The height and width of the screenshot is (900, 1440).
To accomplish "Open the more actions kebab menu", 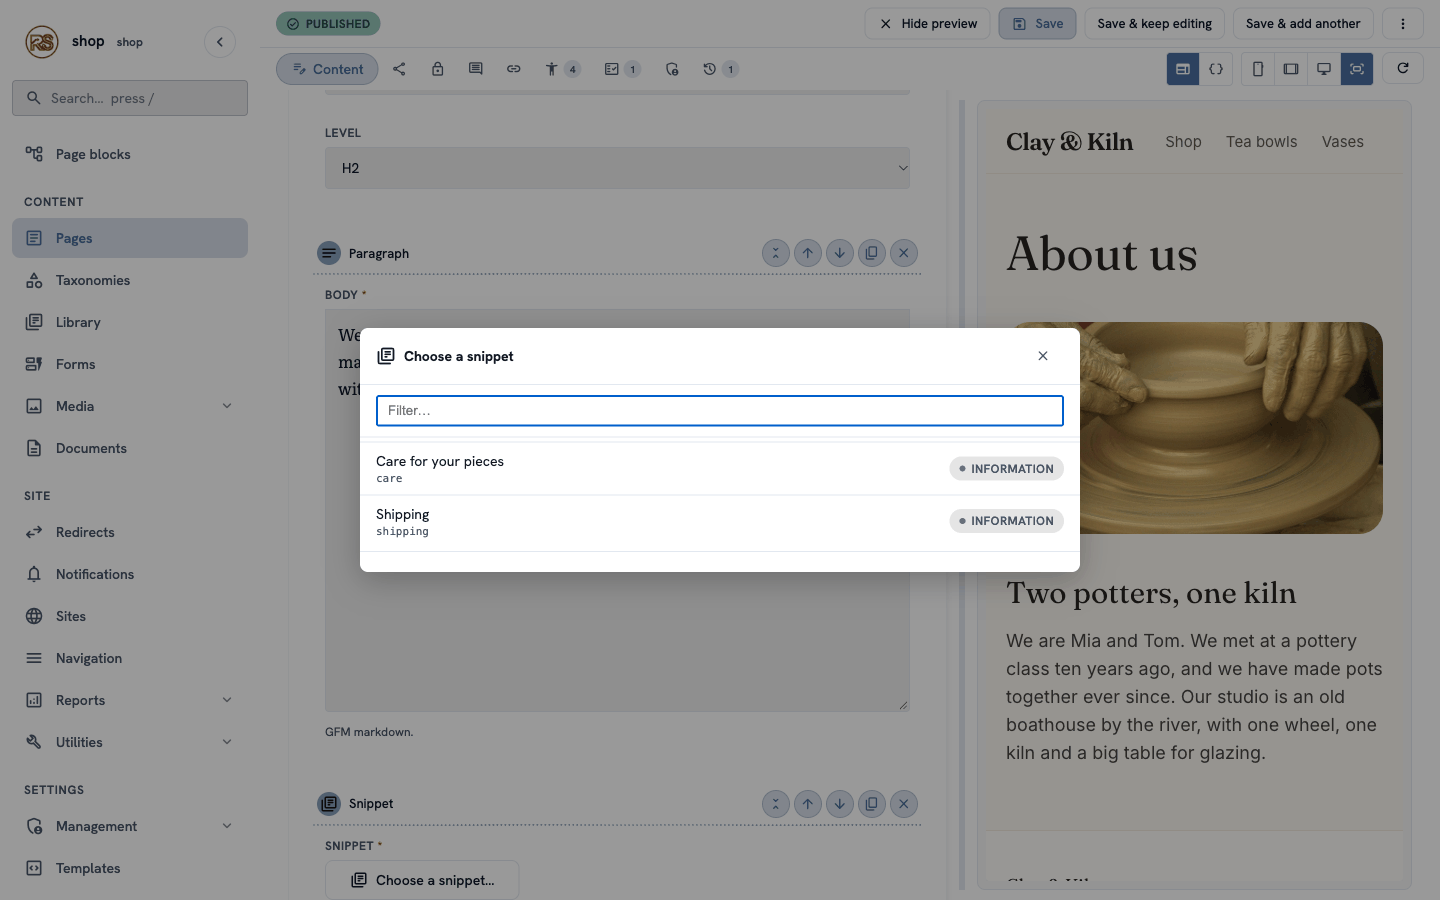I will pyautogui.click(x=1403, y=24).
